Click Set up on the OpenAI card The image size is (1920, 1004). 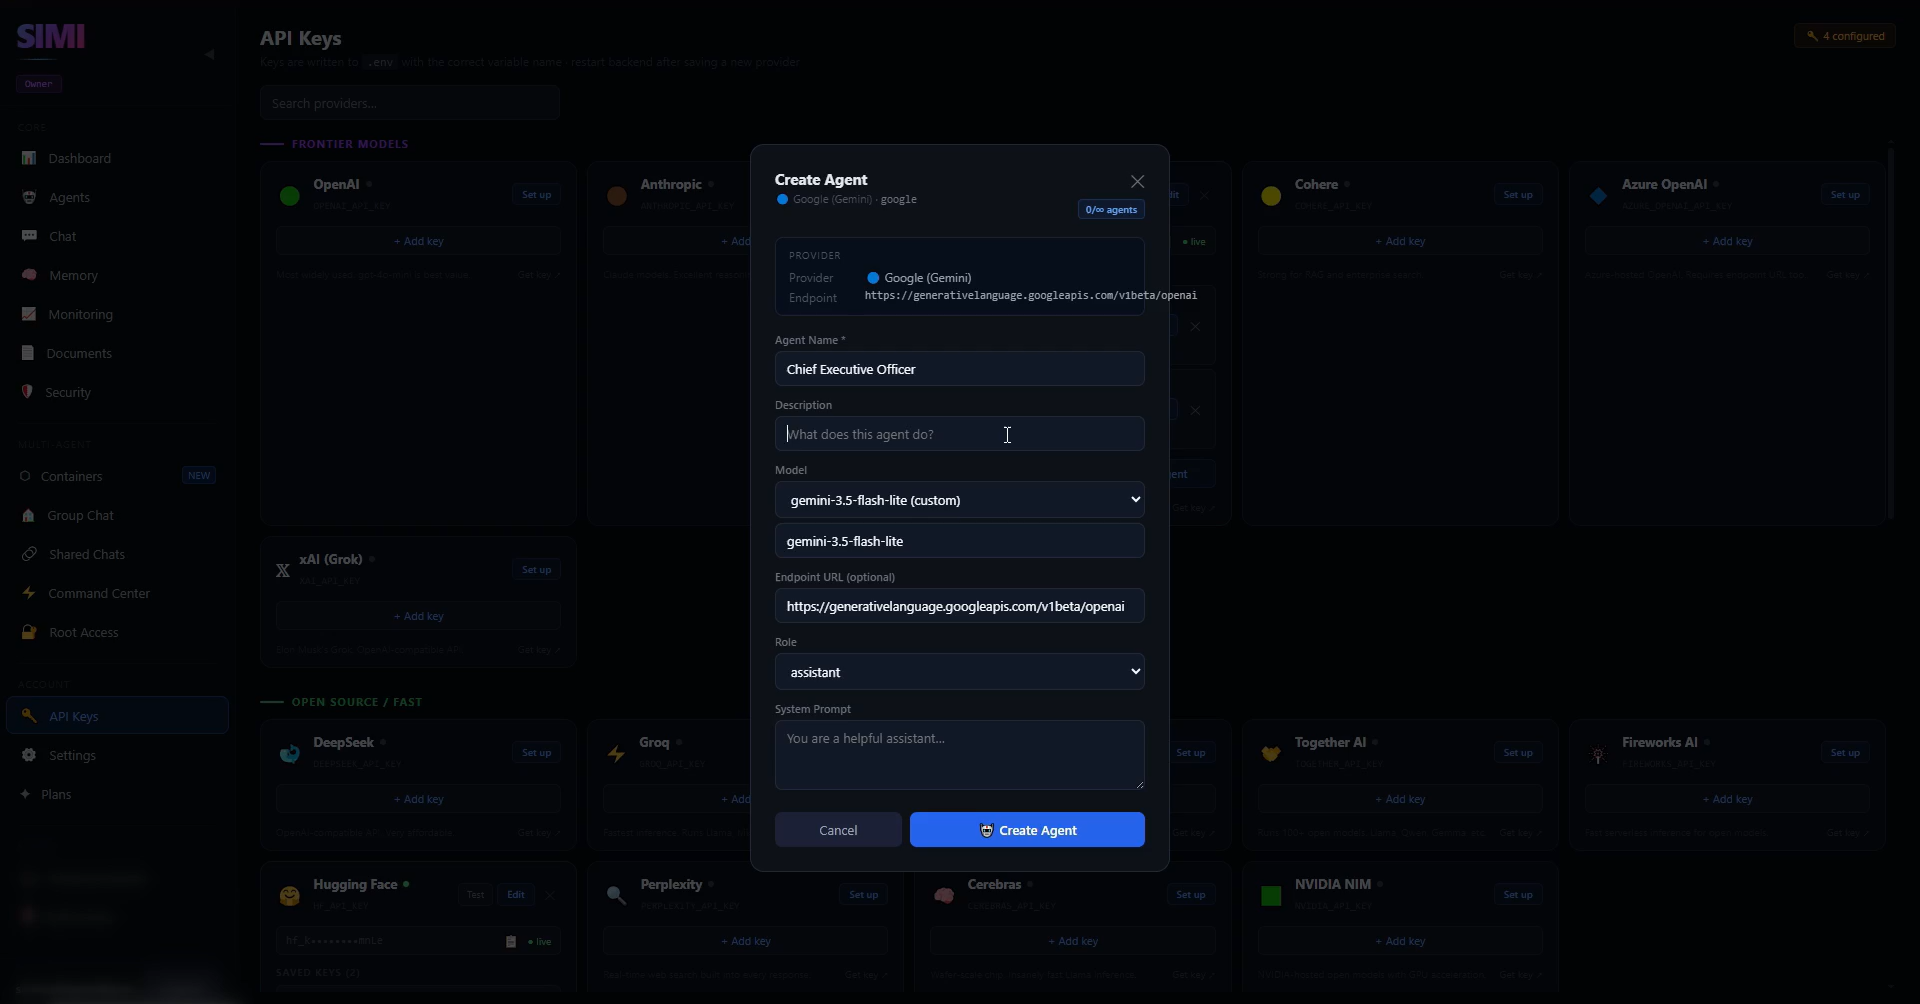(537, 195)
